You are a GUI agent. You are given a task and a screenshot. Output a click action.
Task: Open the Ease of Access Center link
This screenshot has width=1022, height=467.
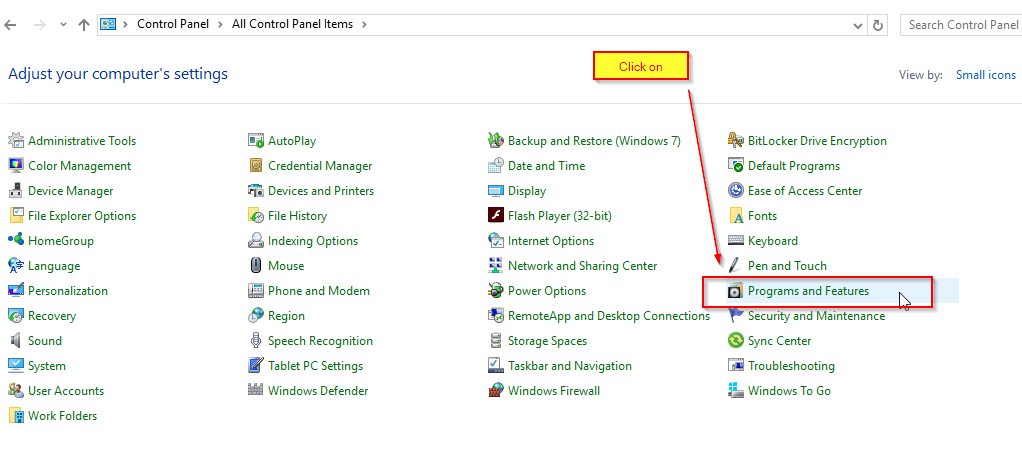click(x=805, y=191)
